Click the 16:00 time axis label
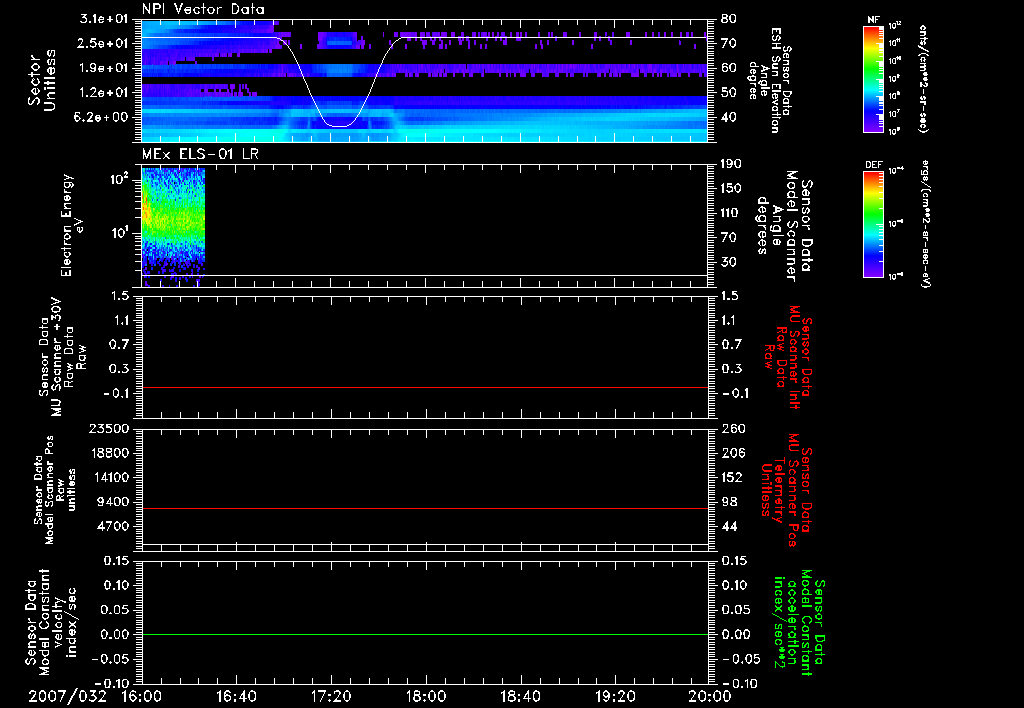The image size is (1024, 708). coord(142,697)
